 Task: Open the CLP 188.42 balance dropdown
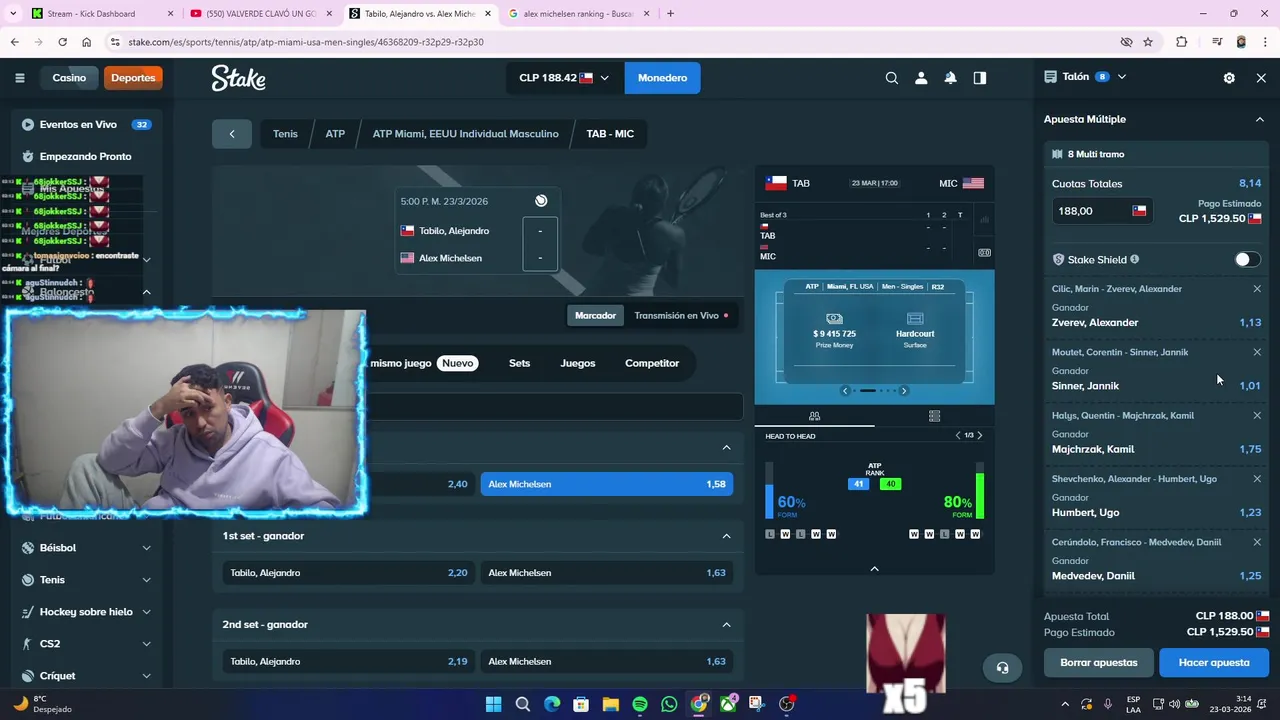point(564,78)
